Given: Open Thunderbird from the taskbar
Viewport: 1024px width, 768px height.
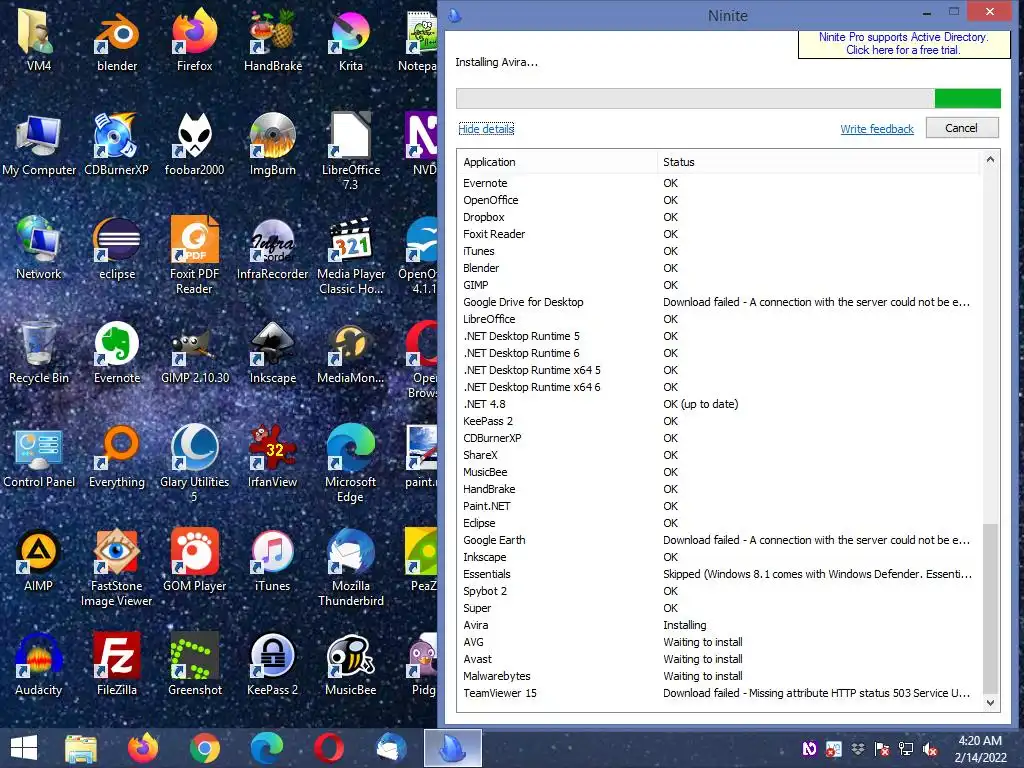Looking at the screenshot, I should point(391,748).
